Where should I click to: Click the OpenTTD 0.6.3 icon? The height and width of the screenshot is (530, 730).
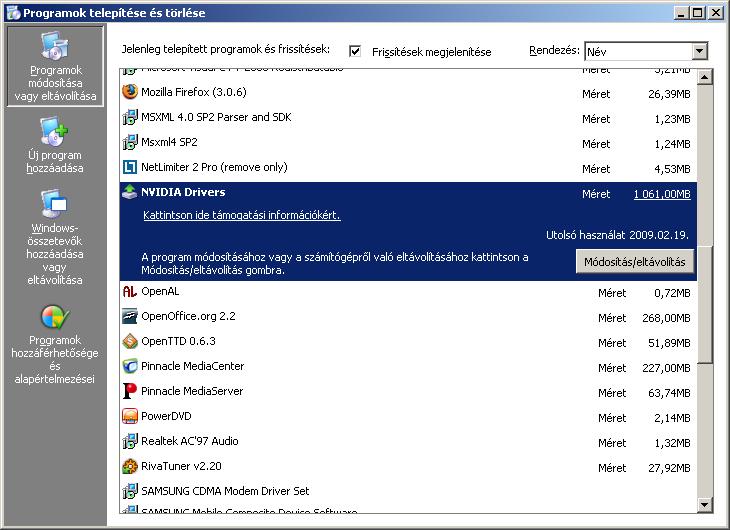tap(130, 341)
